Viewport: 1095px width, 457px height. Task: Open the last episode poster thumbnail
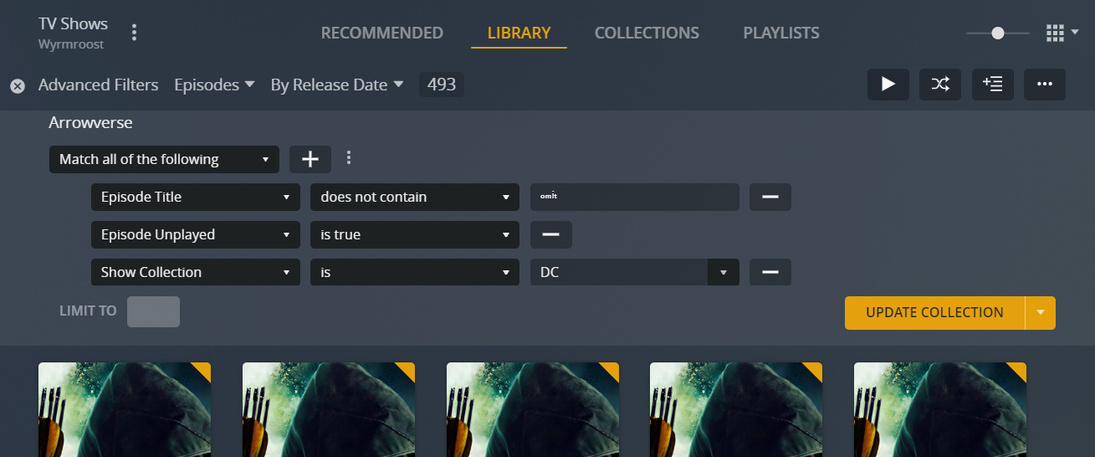[940, 409]
